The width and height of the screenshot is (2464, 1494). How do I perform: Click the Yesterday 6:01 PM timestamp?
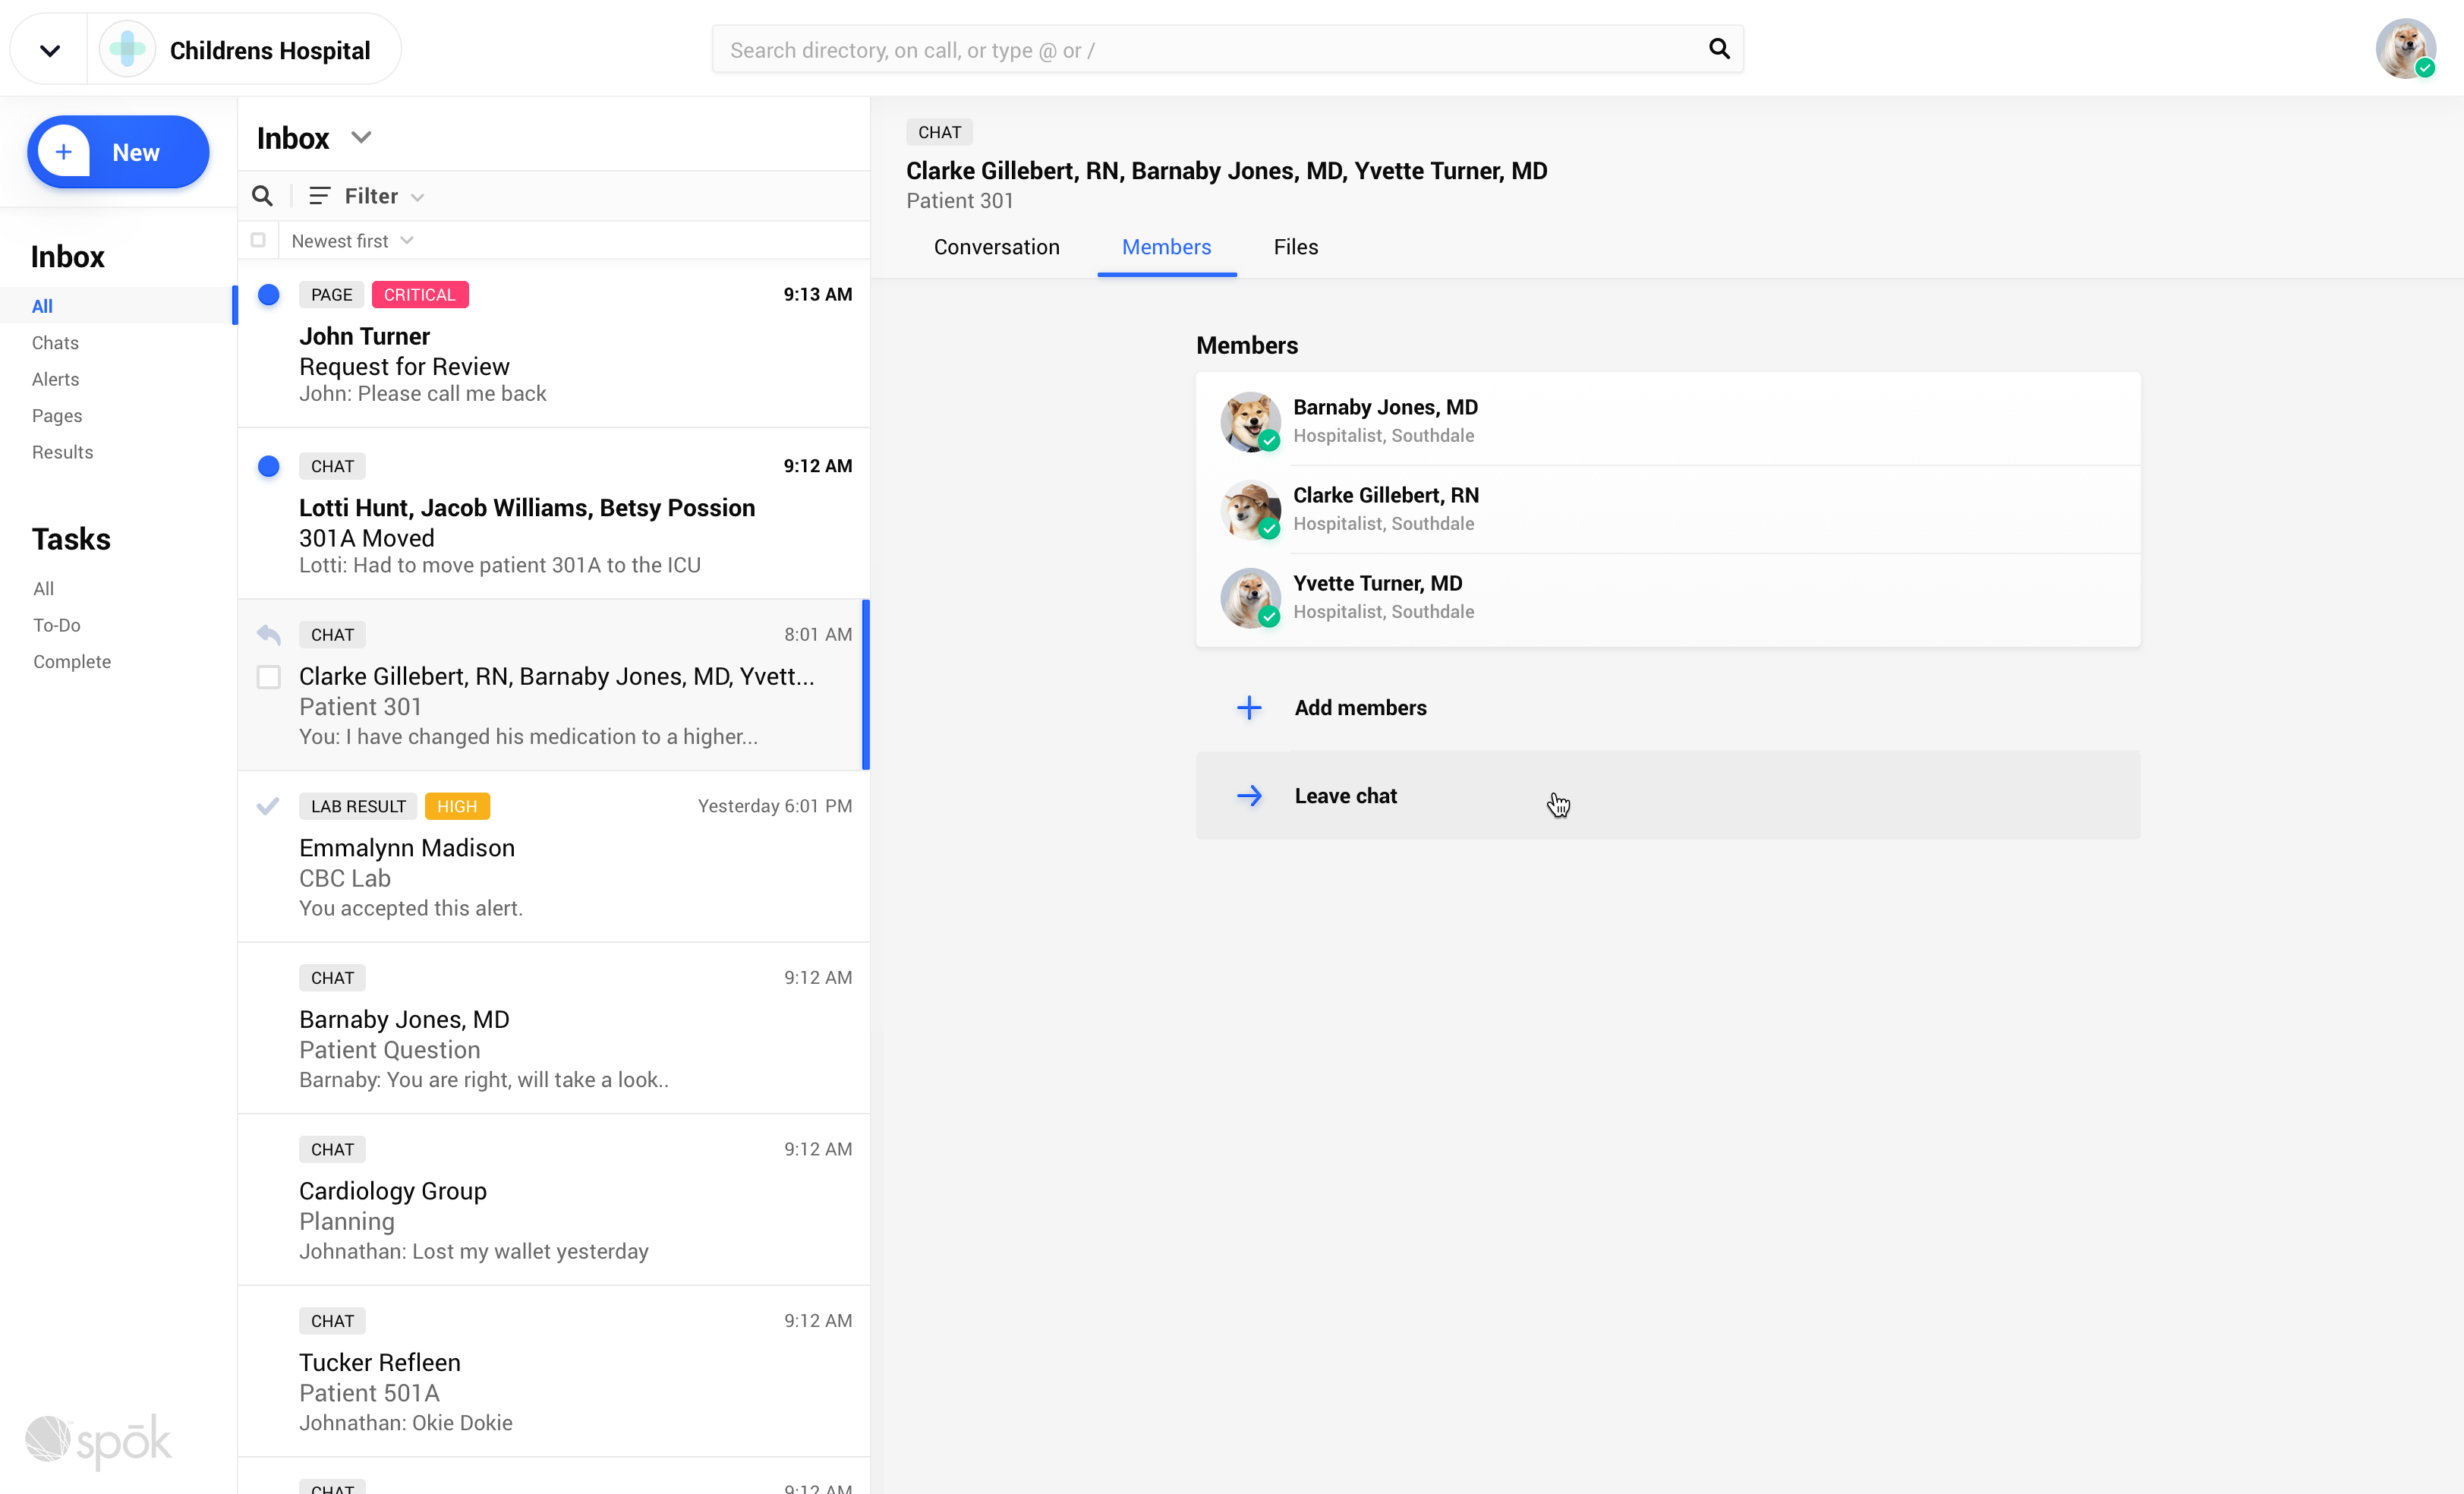click(775, 806)
